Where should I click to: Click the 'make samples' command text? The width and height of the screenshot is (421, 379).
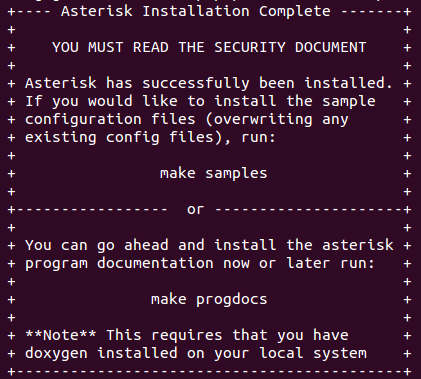pos(214,173)
